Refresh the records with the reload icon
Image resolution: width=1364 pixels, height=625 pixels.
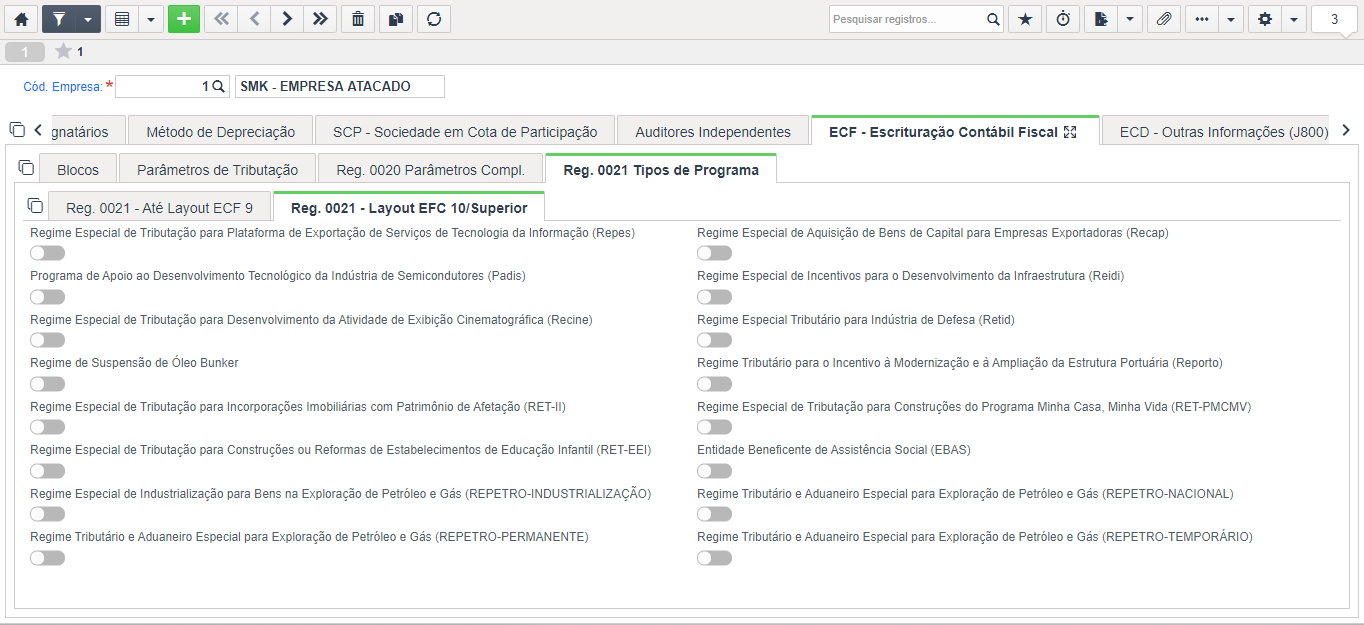[434, 19]
